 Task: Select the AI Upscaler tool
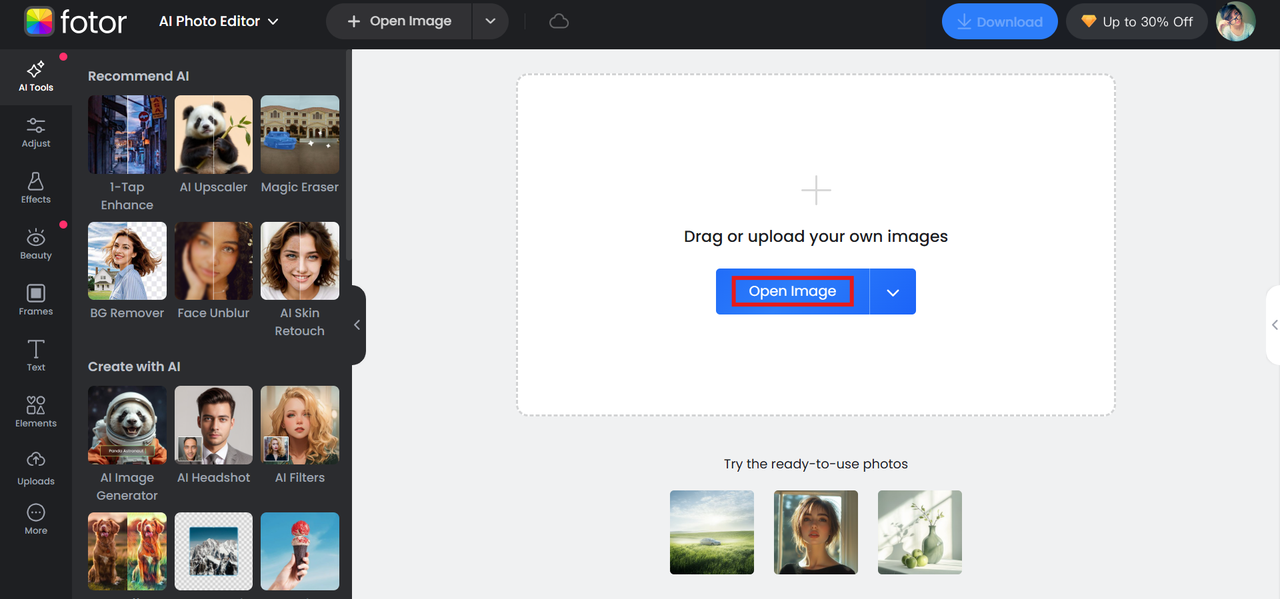coord(213,146)
